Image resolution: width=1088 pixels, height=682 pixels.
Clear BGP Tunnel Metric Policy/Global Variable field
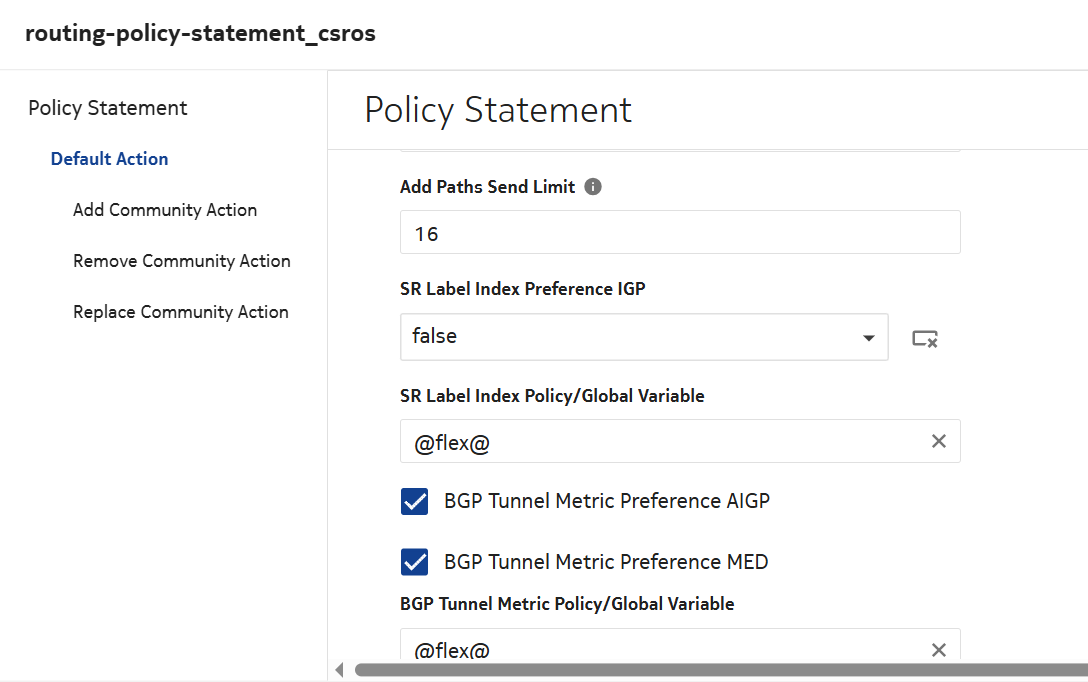coord(938,650)
